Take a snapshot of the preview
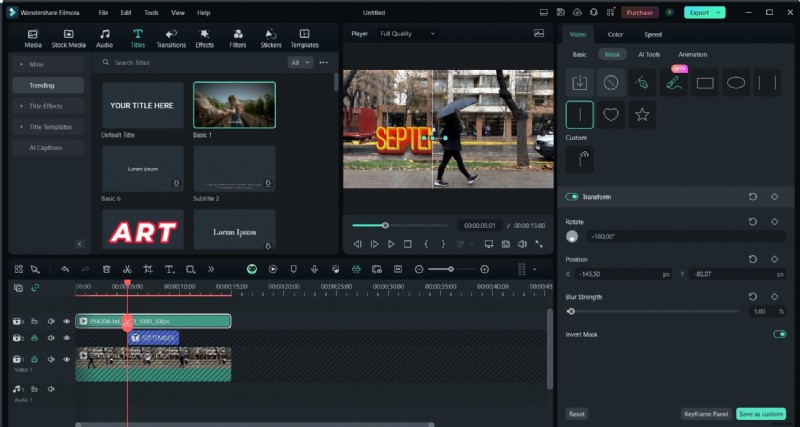 [506, 243]
